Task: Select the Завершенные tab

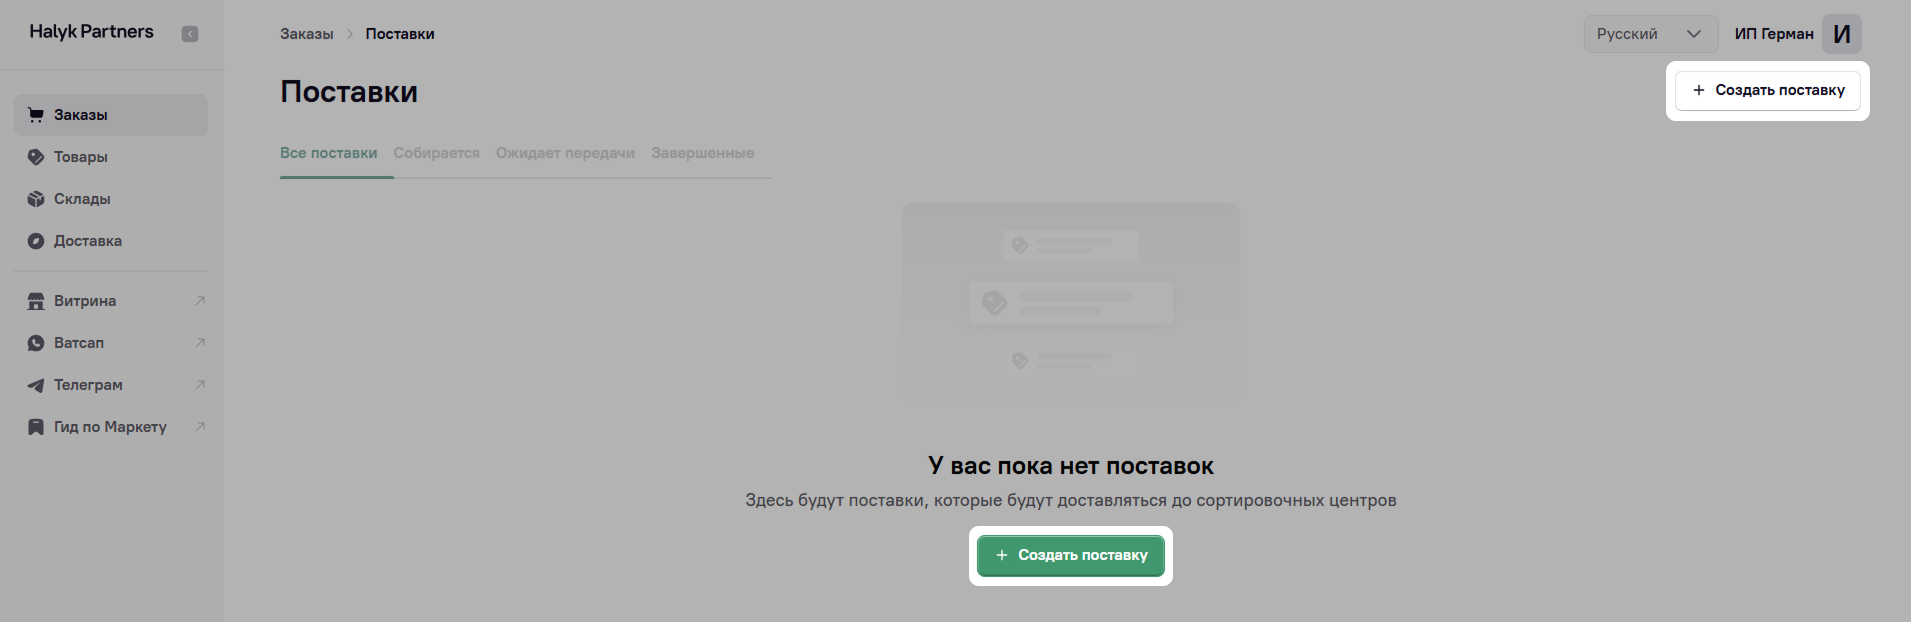Action: 702,153
